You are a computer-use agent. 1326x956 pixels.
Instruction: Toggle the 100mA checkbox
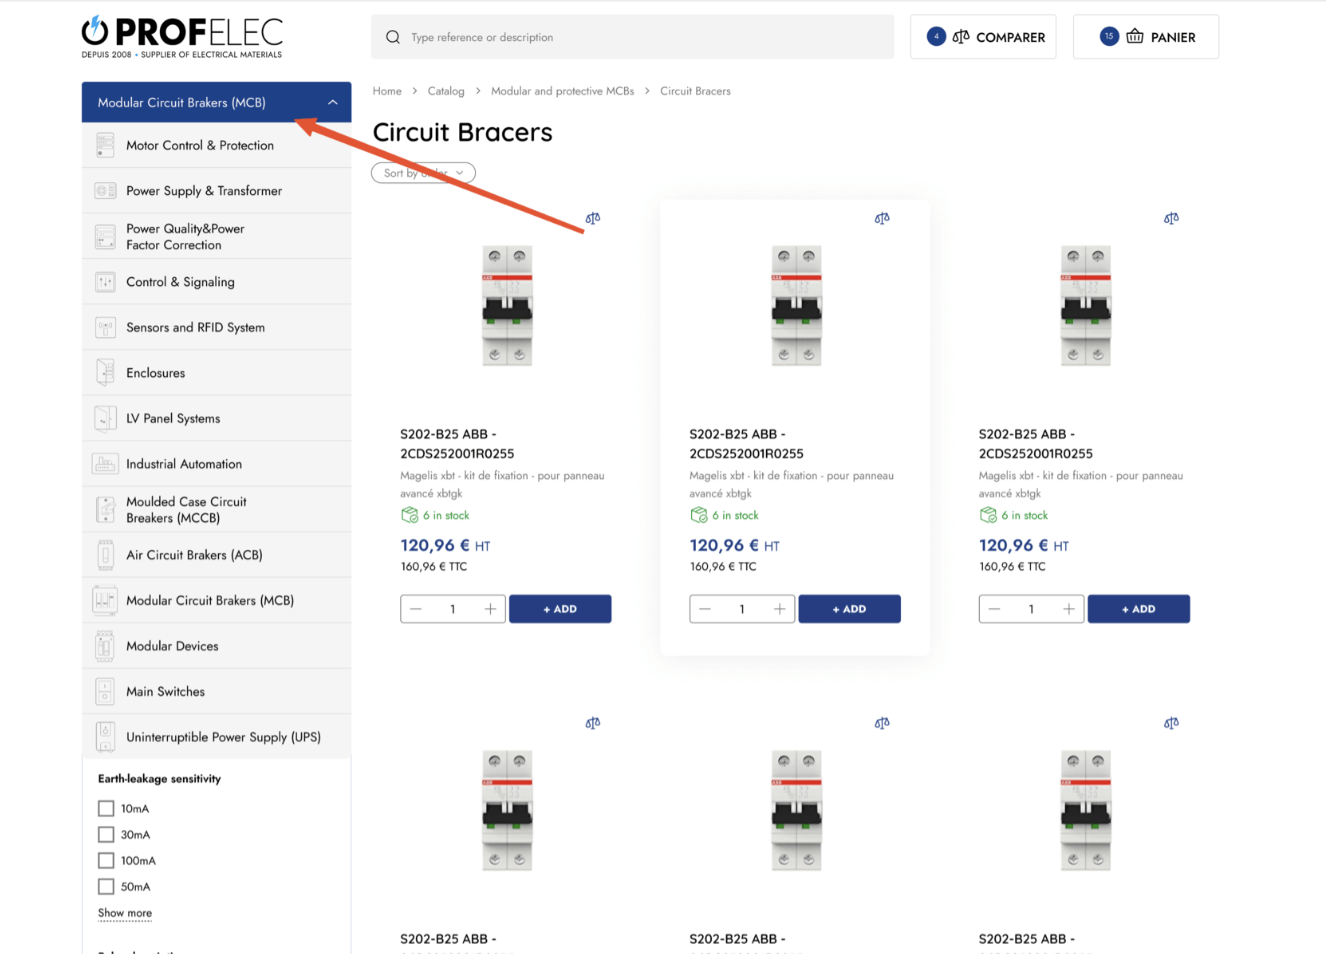(x=106, y=861)
